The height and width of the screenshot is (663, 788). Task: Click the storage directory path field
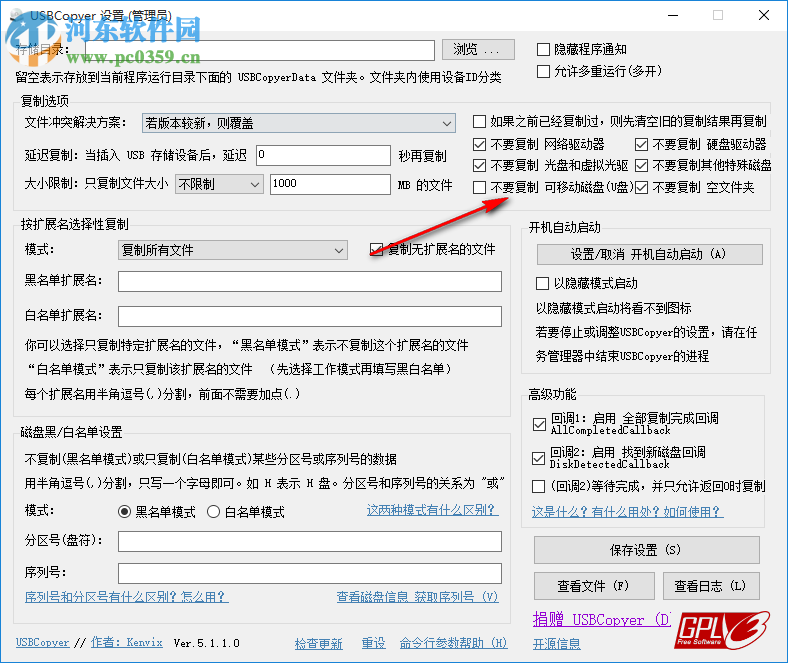coord(260,50)
